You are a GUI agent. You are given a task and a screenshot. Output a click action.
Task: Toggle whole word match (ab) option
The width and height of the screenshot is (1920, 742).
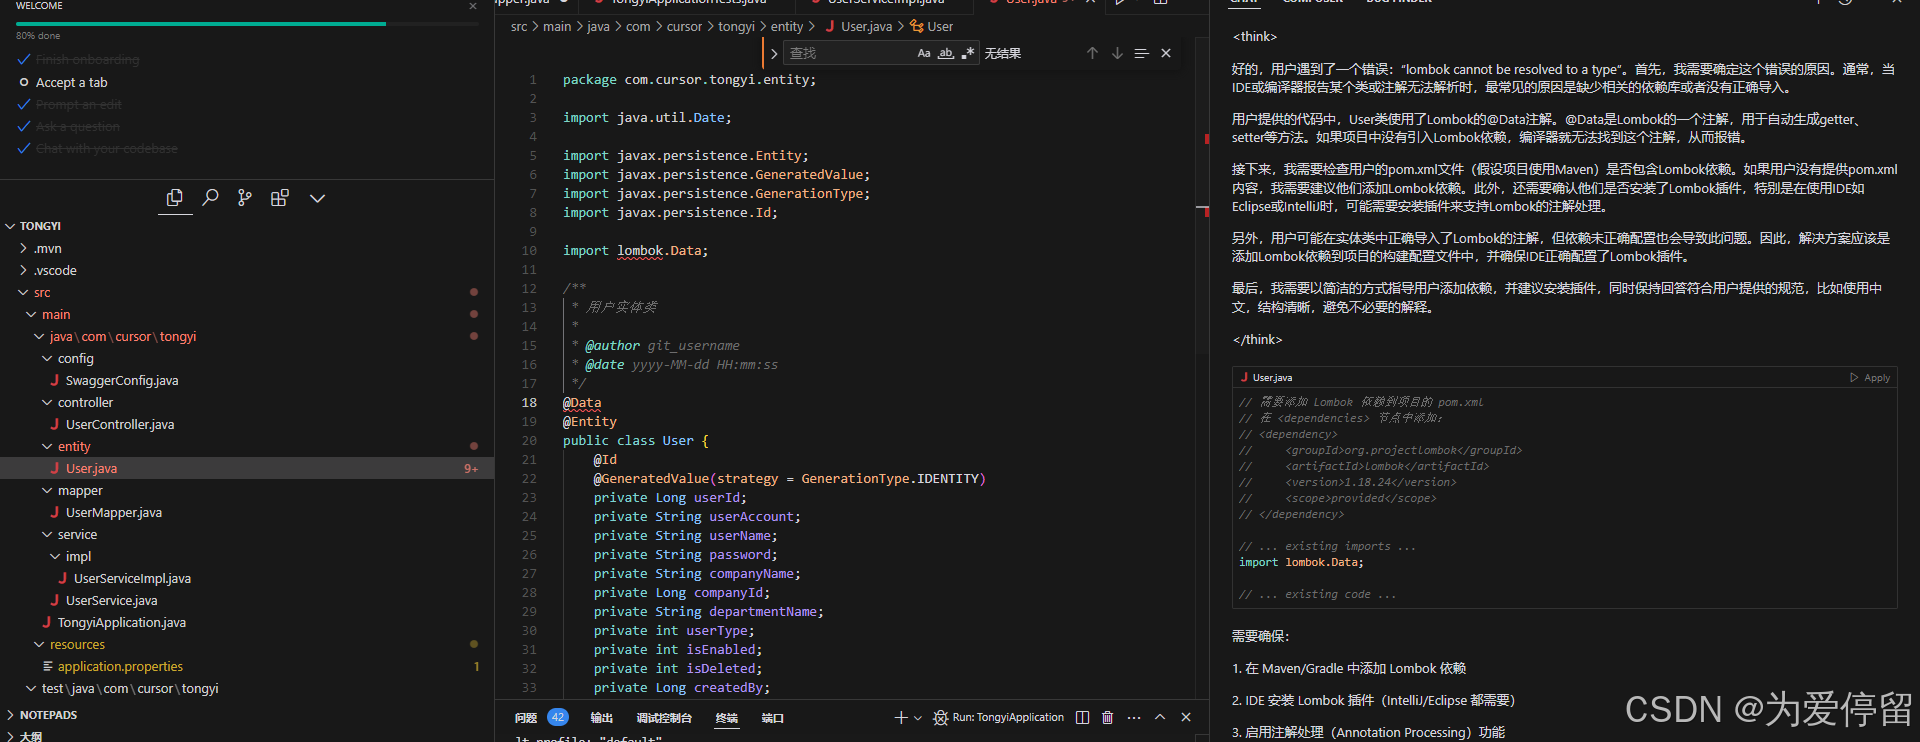click(x=946, y=53)
